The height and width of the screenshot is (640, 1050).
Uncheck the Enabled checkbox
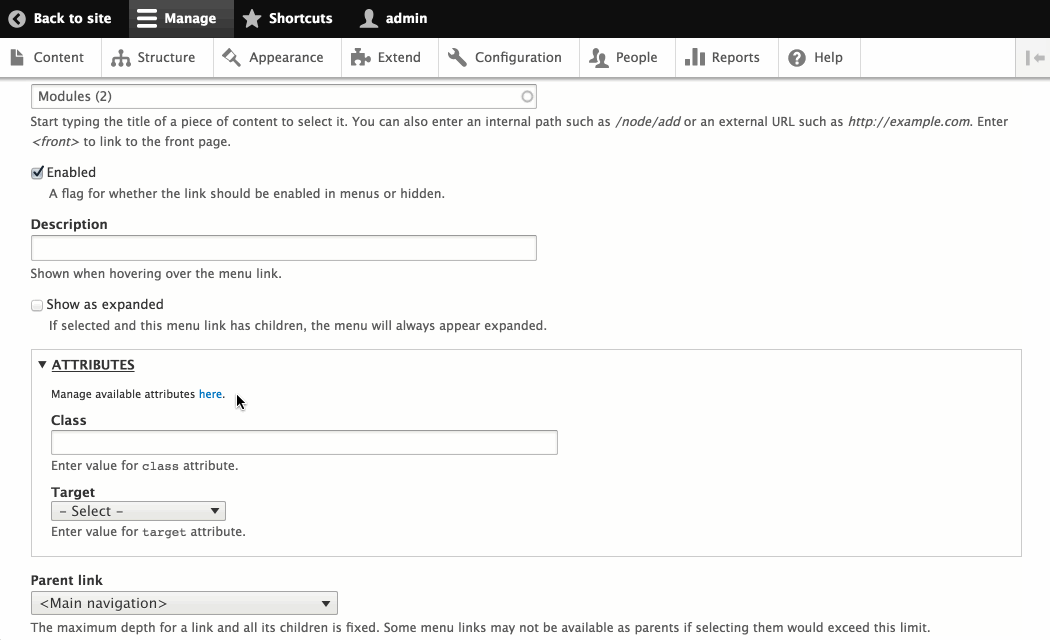point(38,173)
